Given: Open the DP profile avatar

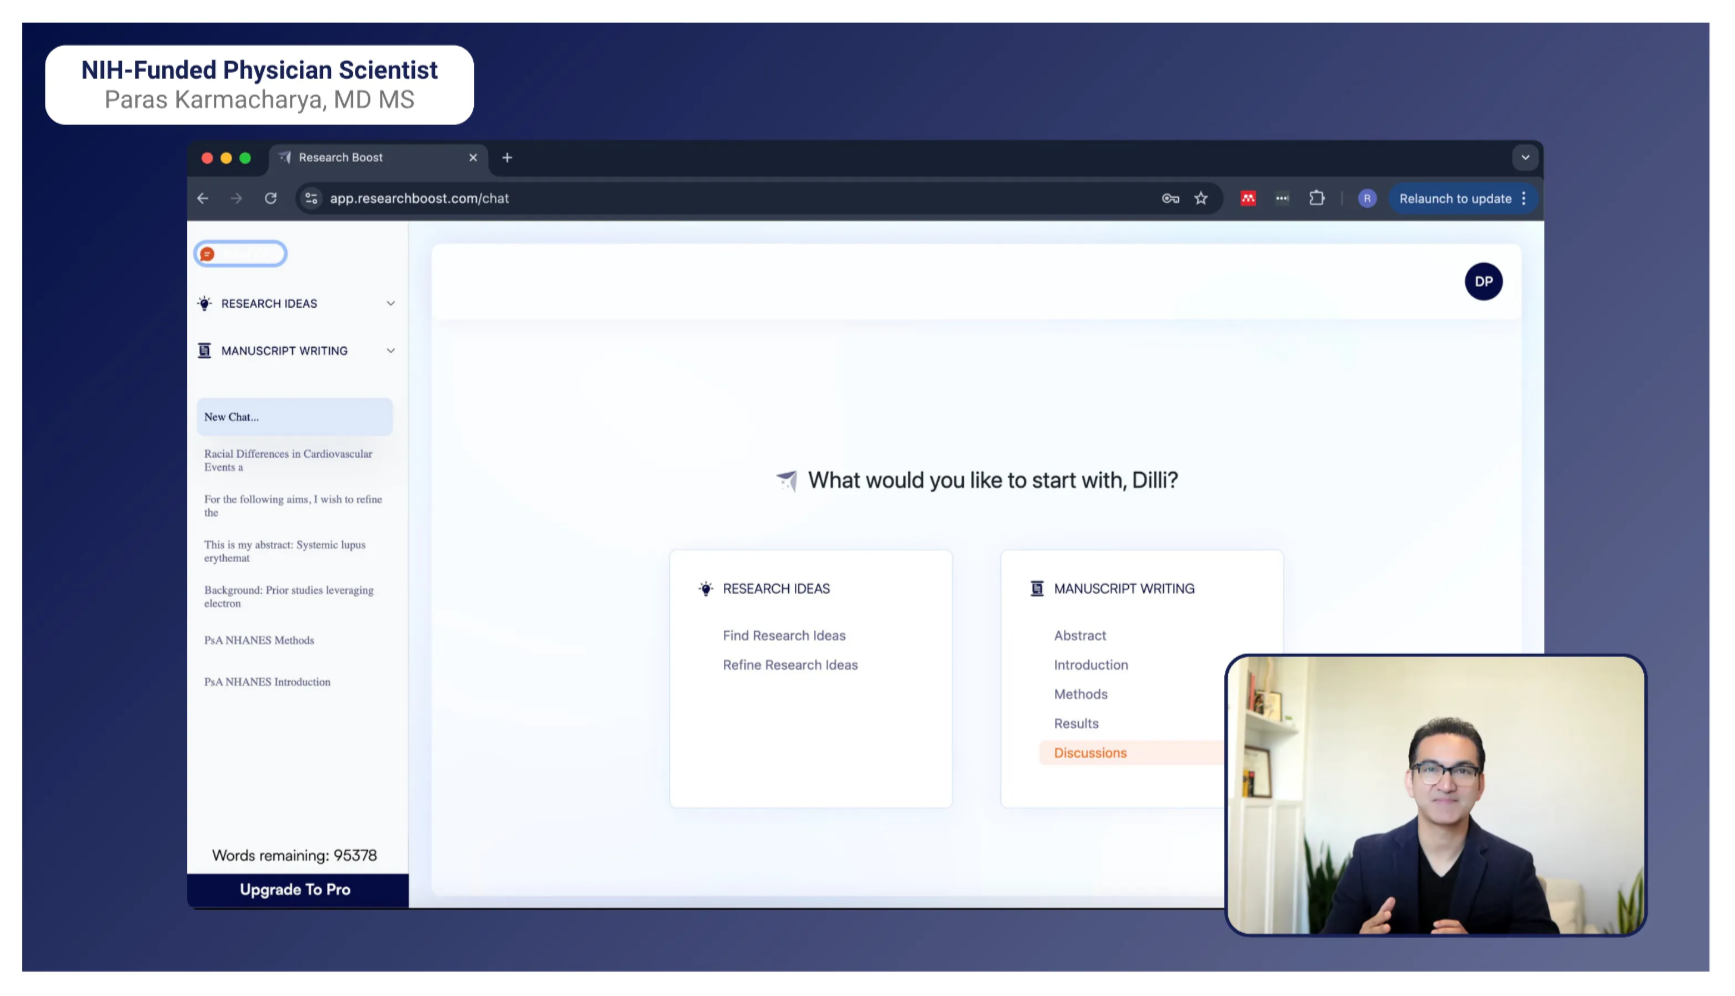Looking at the screenshot, I should click(1483, 281).
